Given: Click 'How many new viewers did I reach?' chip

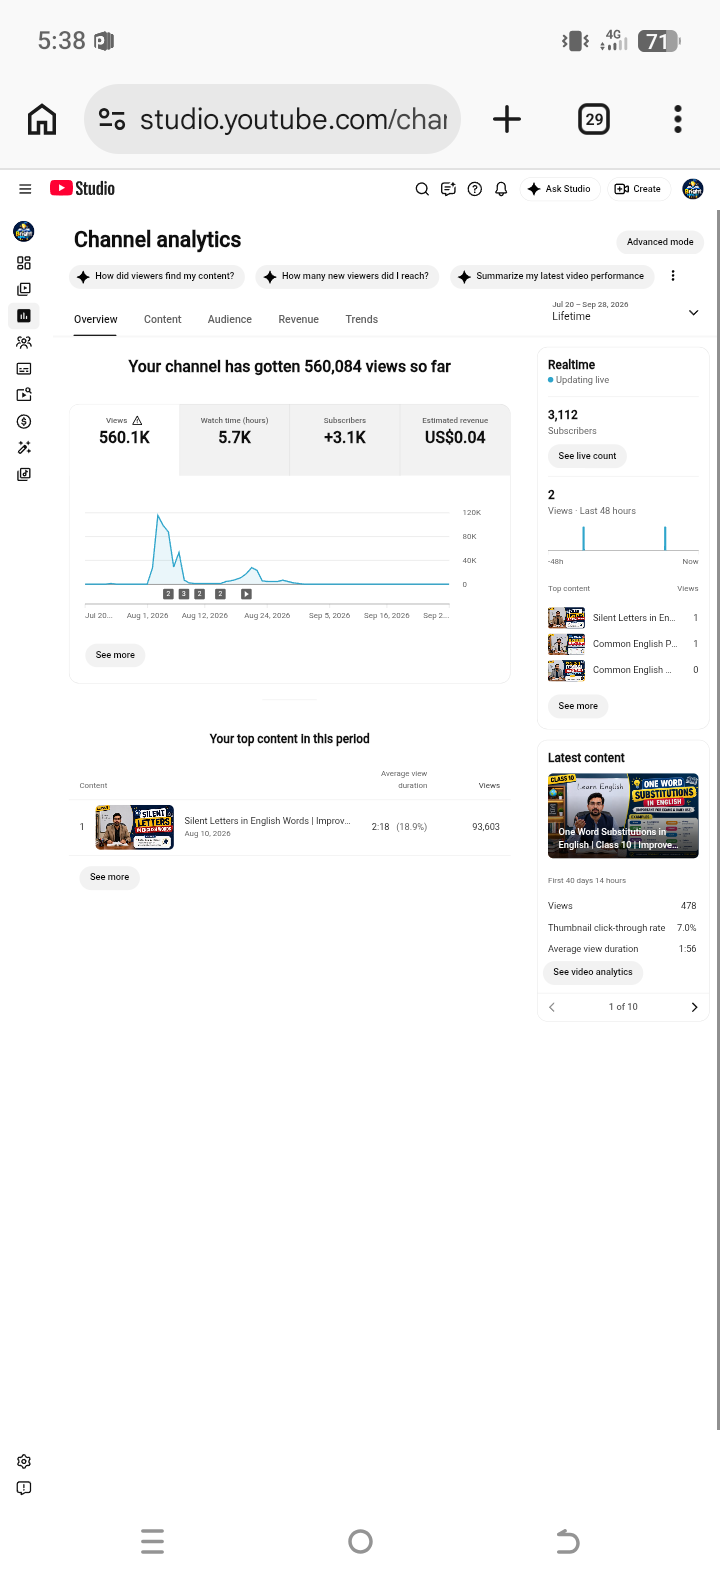Looking at the screenshot, I should (347, 276).
